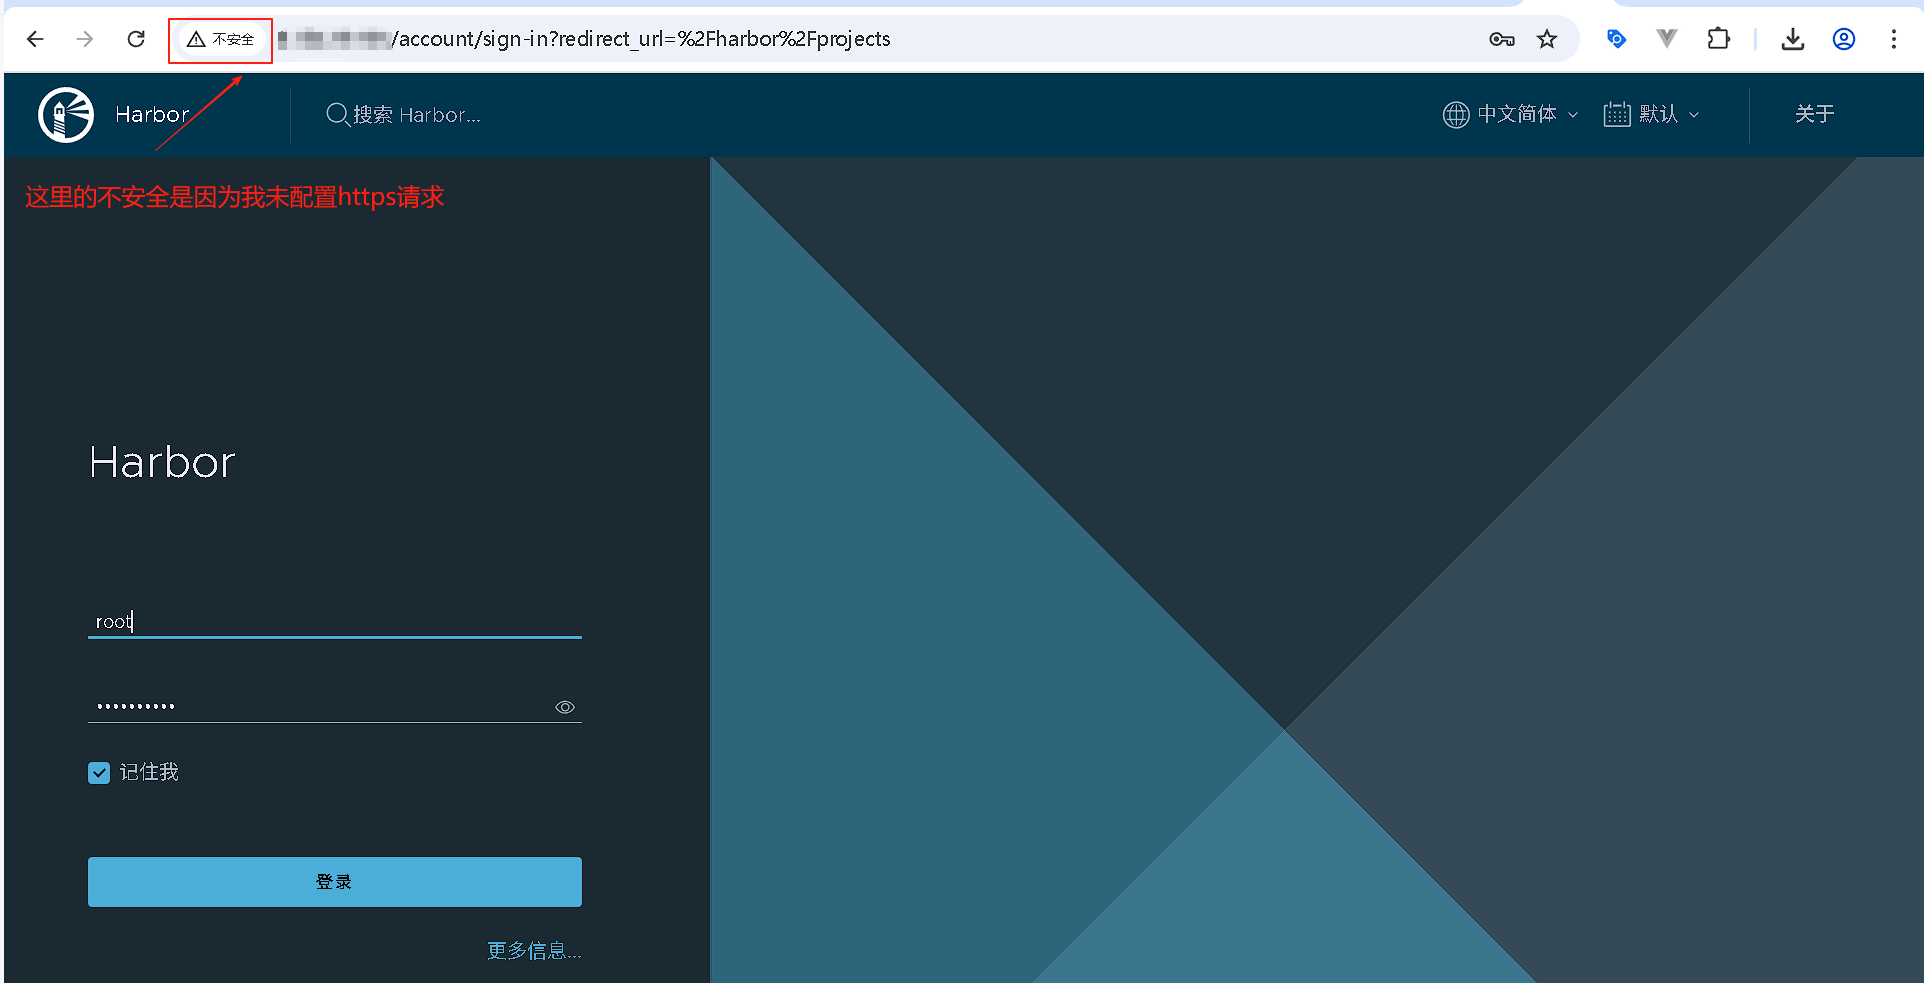Open the blue tag extension icon
This screenshot has height=983, width=1924.
(x=1616, y=39)
